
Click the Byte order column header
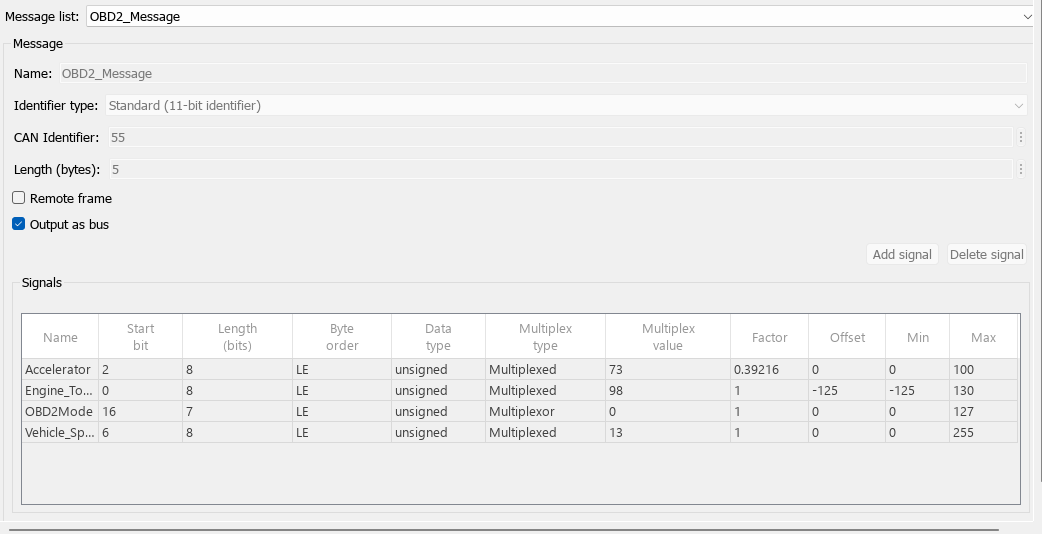(342, 337)
